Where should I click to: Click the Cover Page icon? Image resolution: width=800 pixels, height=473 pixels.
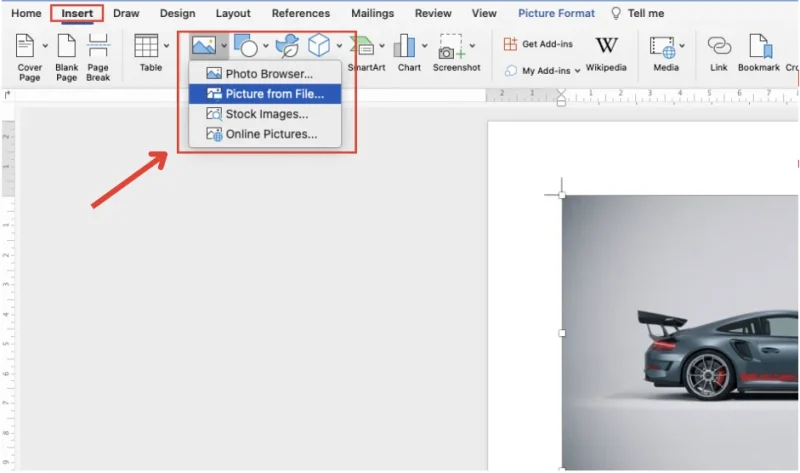[x=29, y=47]
